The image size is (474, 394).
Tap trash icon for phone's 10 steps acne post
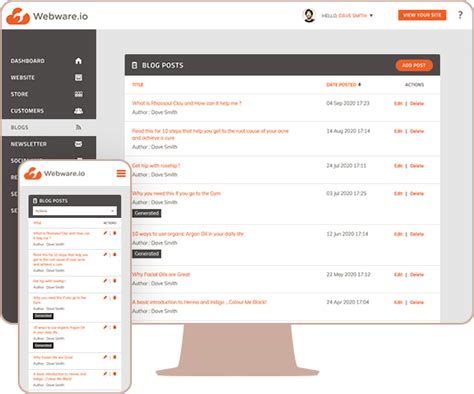pos(115,254)
